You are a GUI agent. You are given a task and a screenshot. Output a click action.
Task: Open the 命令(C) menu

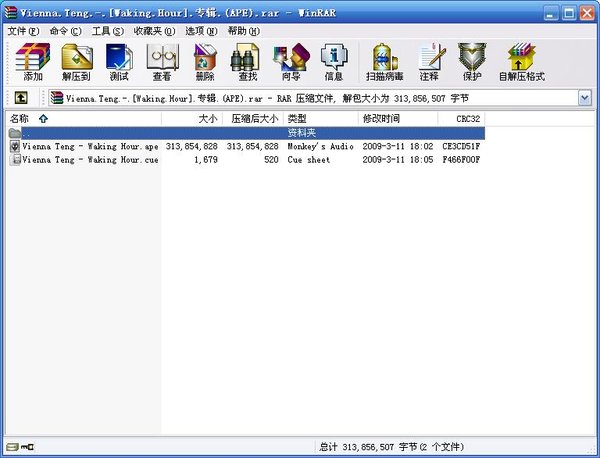tap(65, 31)
